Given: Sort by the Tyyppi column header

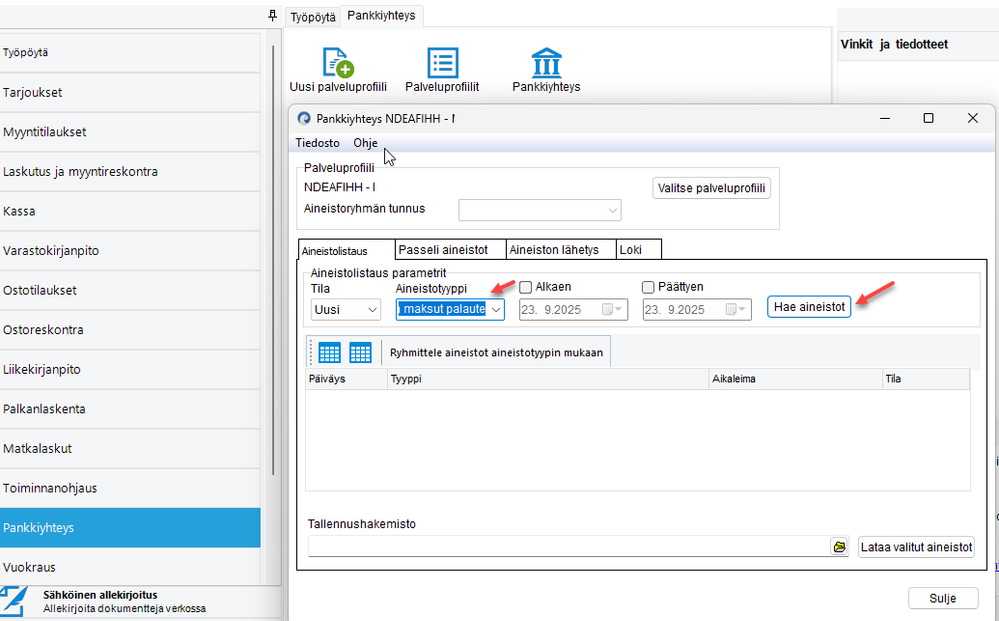Looking at the screenshot, I should tap(548, 379).
